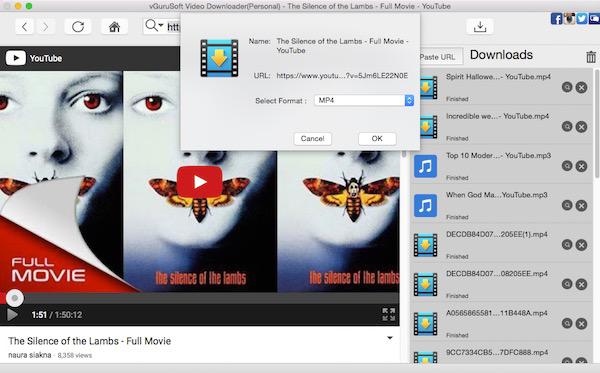This screenshot has height=373, width=600.
Task: Expand the video description arrow
Action: [390, 338]
